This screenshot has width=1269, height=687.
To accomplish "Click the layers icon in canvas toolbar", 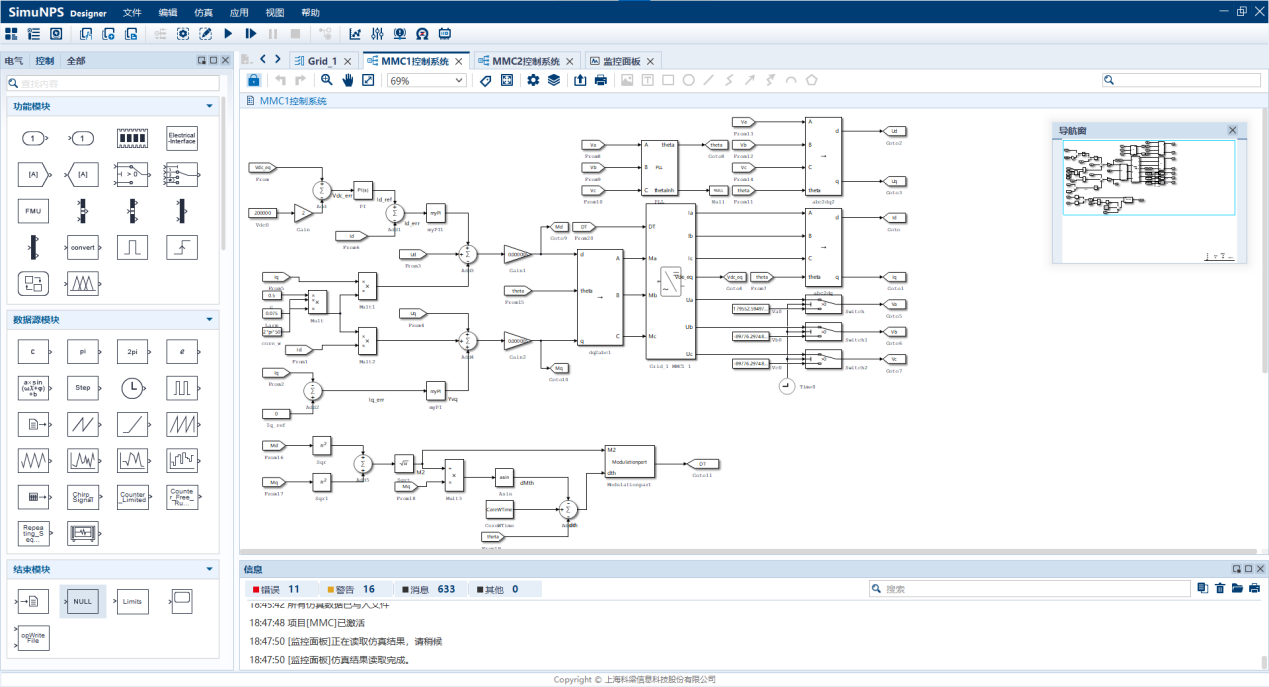I will 553,80.
